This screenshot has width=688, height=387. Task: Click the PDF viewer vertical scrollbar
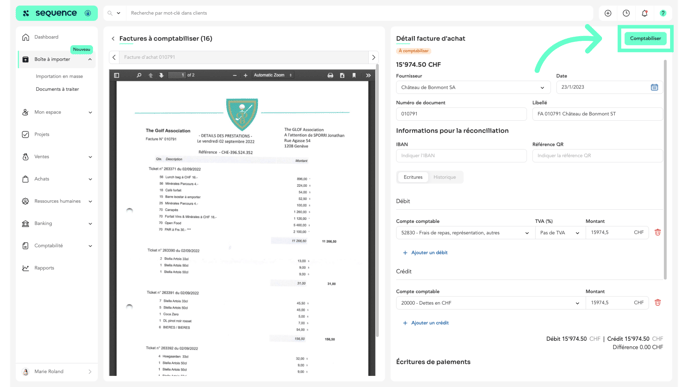tap(377, 200)
